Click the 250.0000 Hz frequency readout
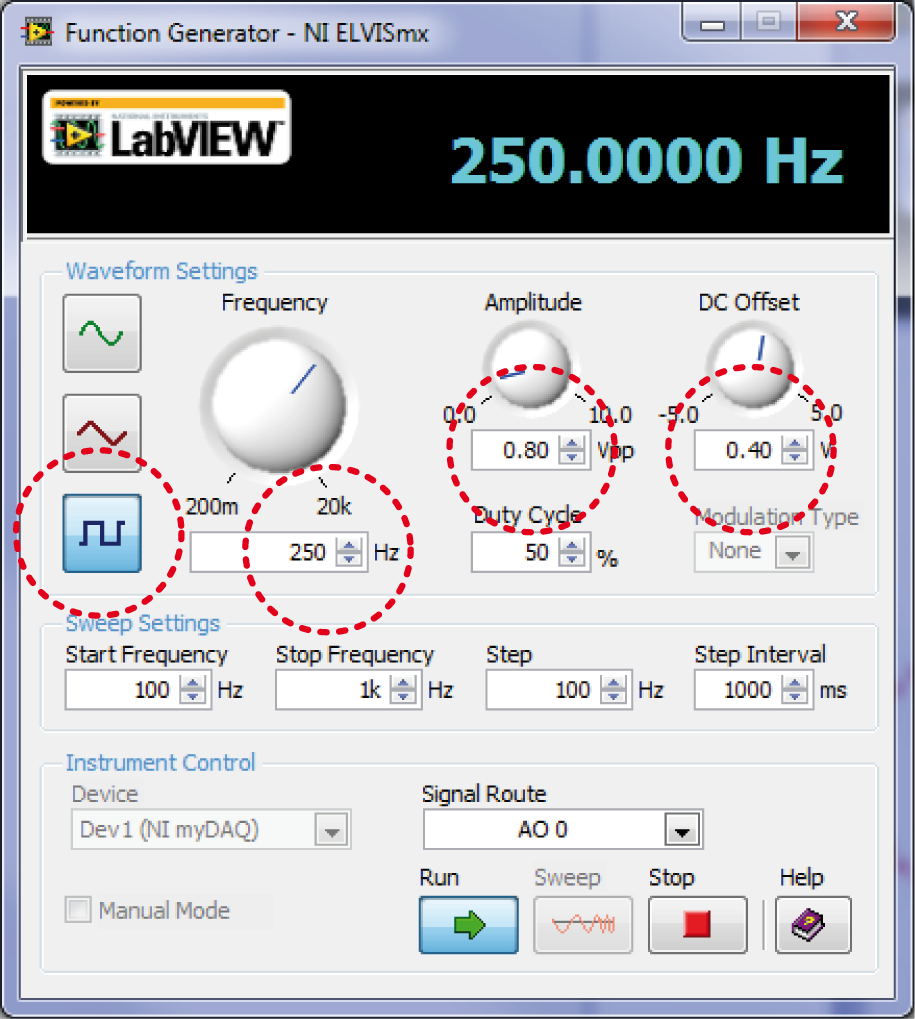The image size is (915, 1019). point(647,161)
